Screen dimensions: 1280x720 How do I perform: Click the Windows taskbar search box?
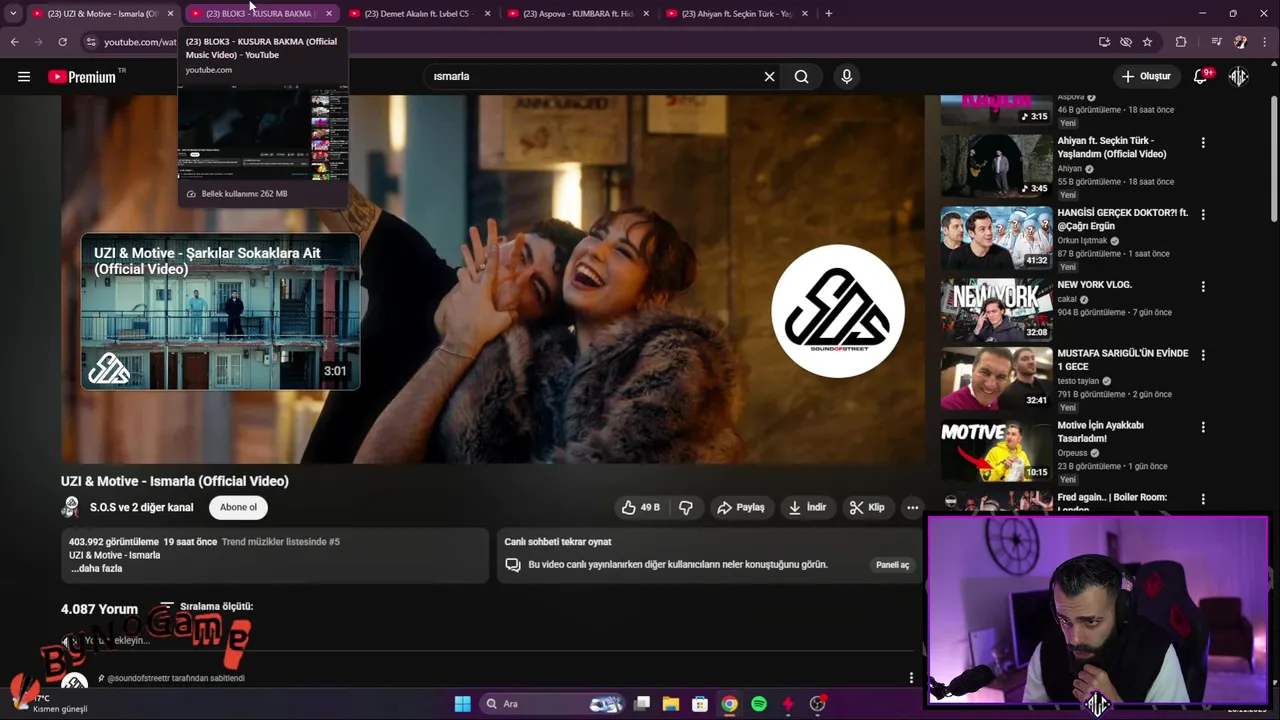551,704
